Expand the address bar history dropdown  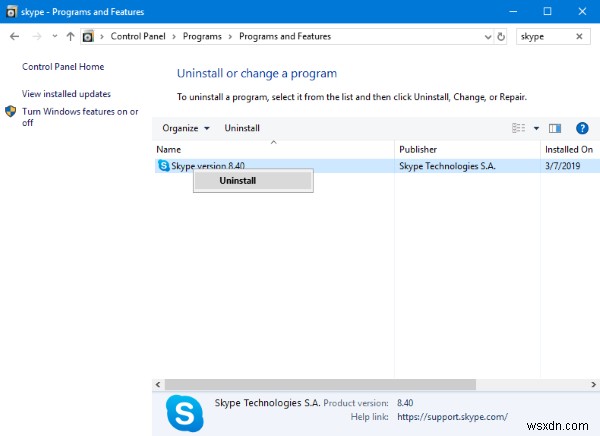(x=488, y=37)
